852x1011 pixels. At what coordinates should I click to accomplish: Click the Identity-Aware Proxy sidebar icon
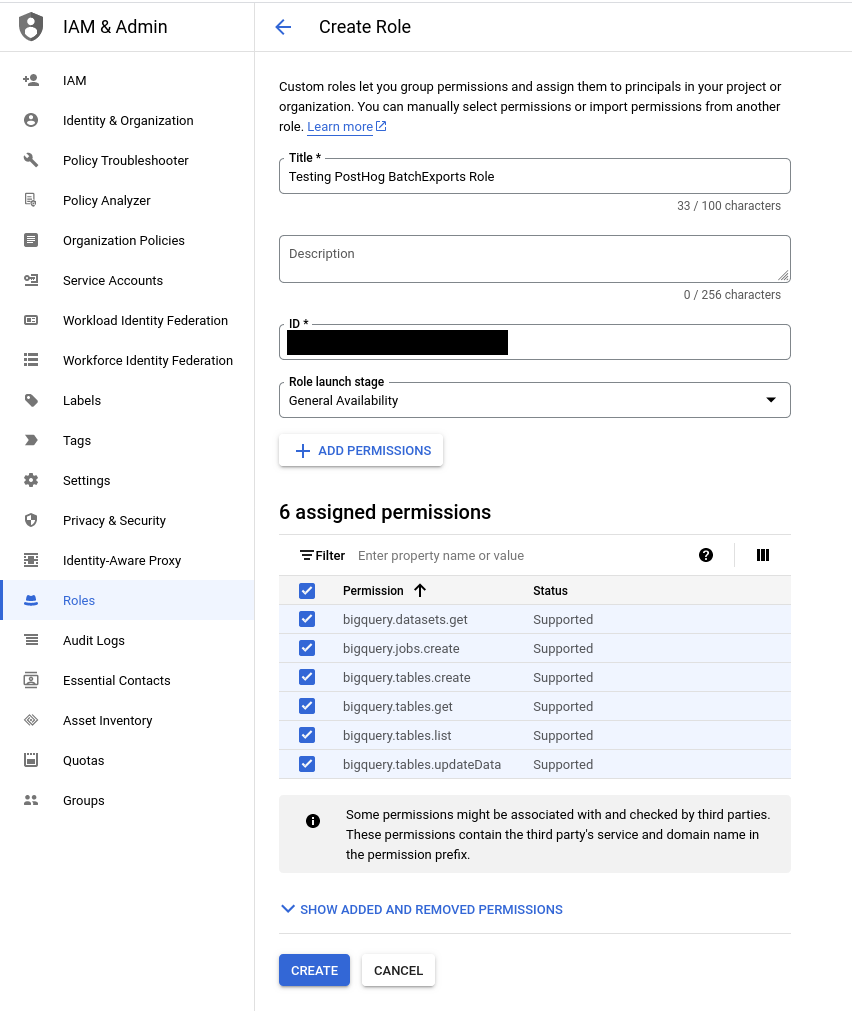30,560
